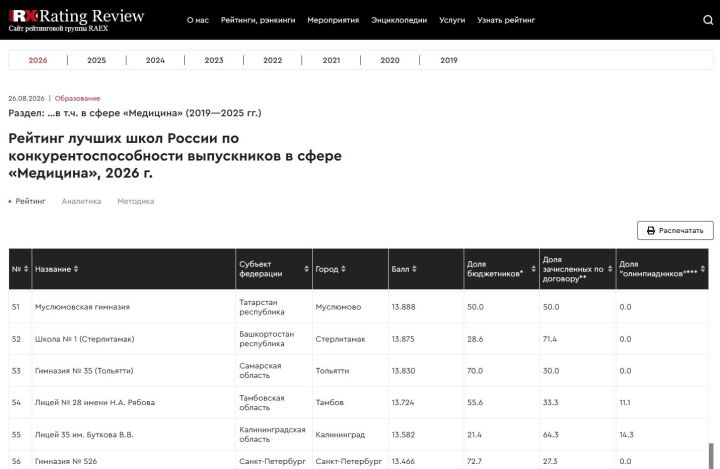This screenshot has width=720, height=469.
Task: Select the Рейтинг section tab
Action: [31, 201]
